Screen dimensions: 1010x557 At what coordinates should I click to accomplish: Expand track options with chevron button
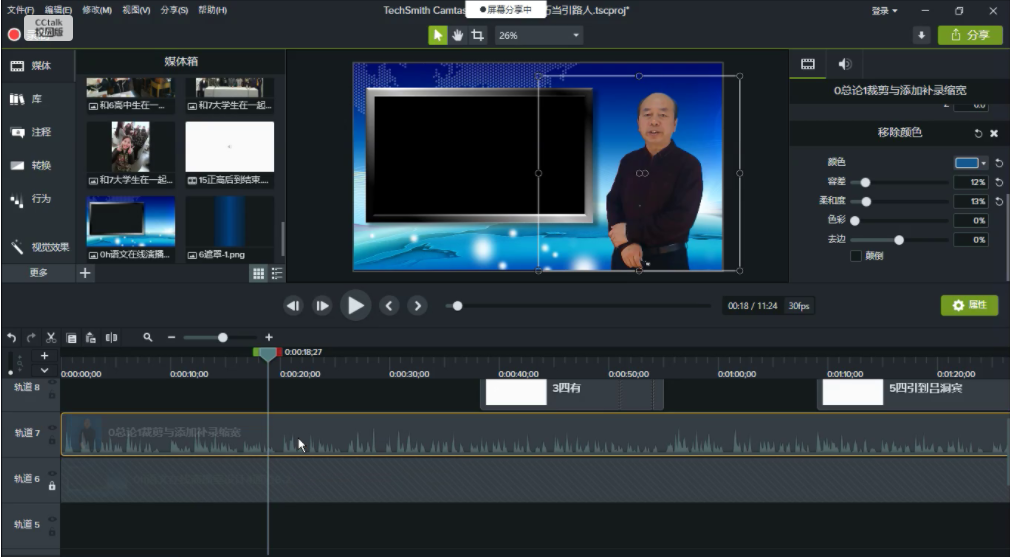point(44,370)
